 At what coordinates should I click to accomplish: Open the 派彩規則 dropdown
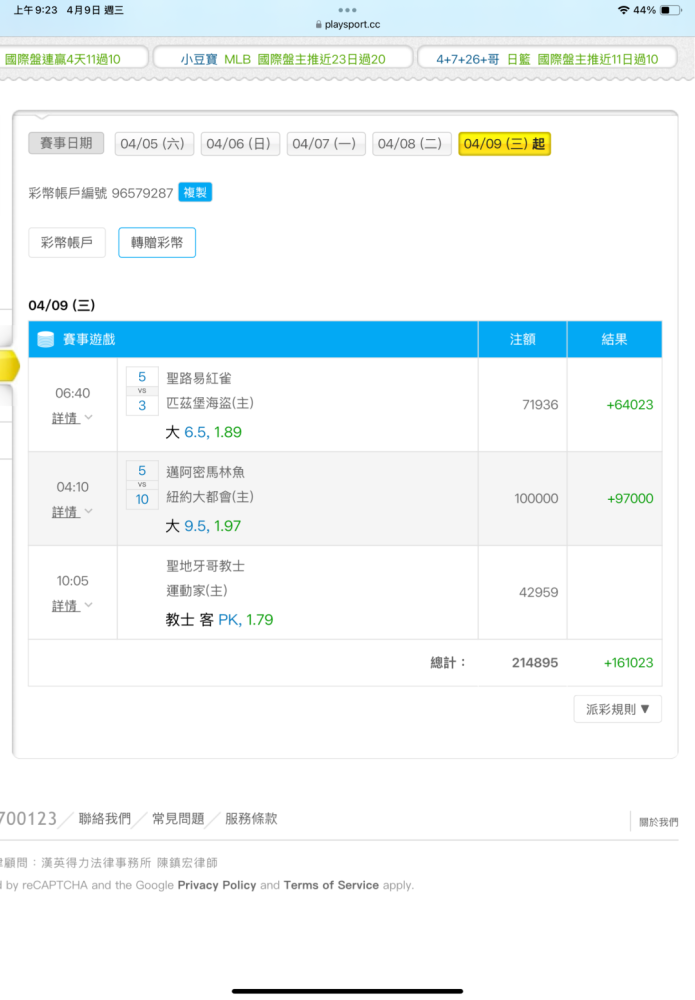coord(617,709)
